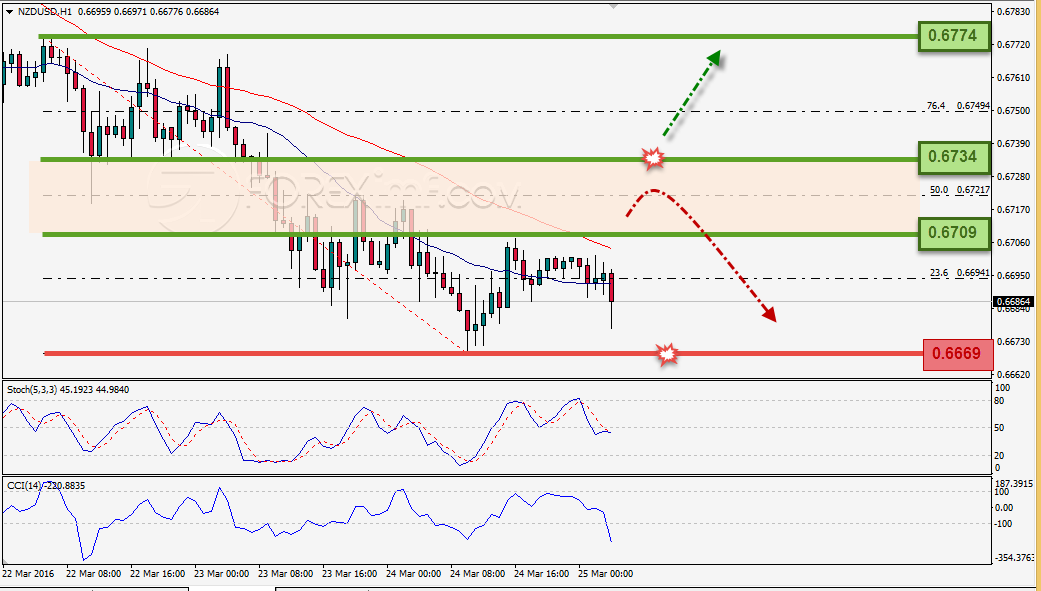Image resolution: width=1041 pixels, height=591 pixels.
Task: Click 0.67720 on the price scale
Action: click(1014, 44)
